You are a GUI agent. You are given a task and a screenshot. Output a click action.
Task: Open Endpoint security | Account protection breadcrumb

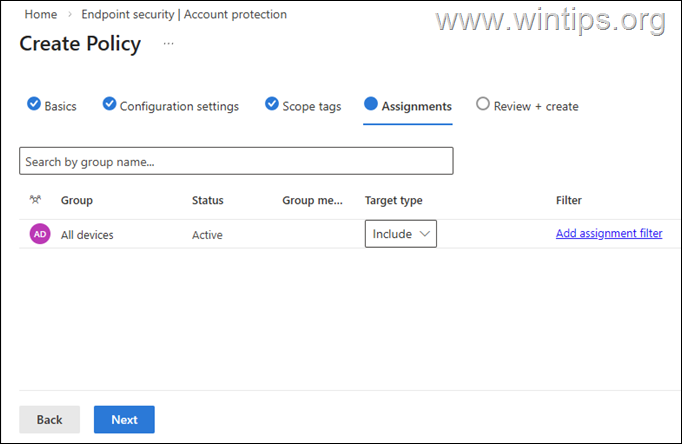(184, 14)
